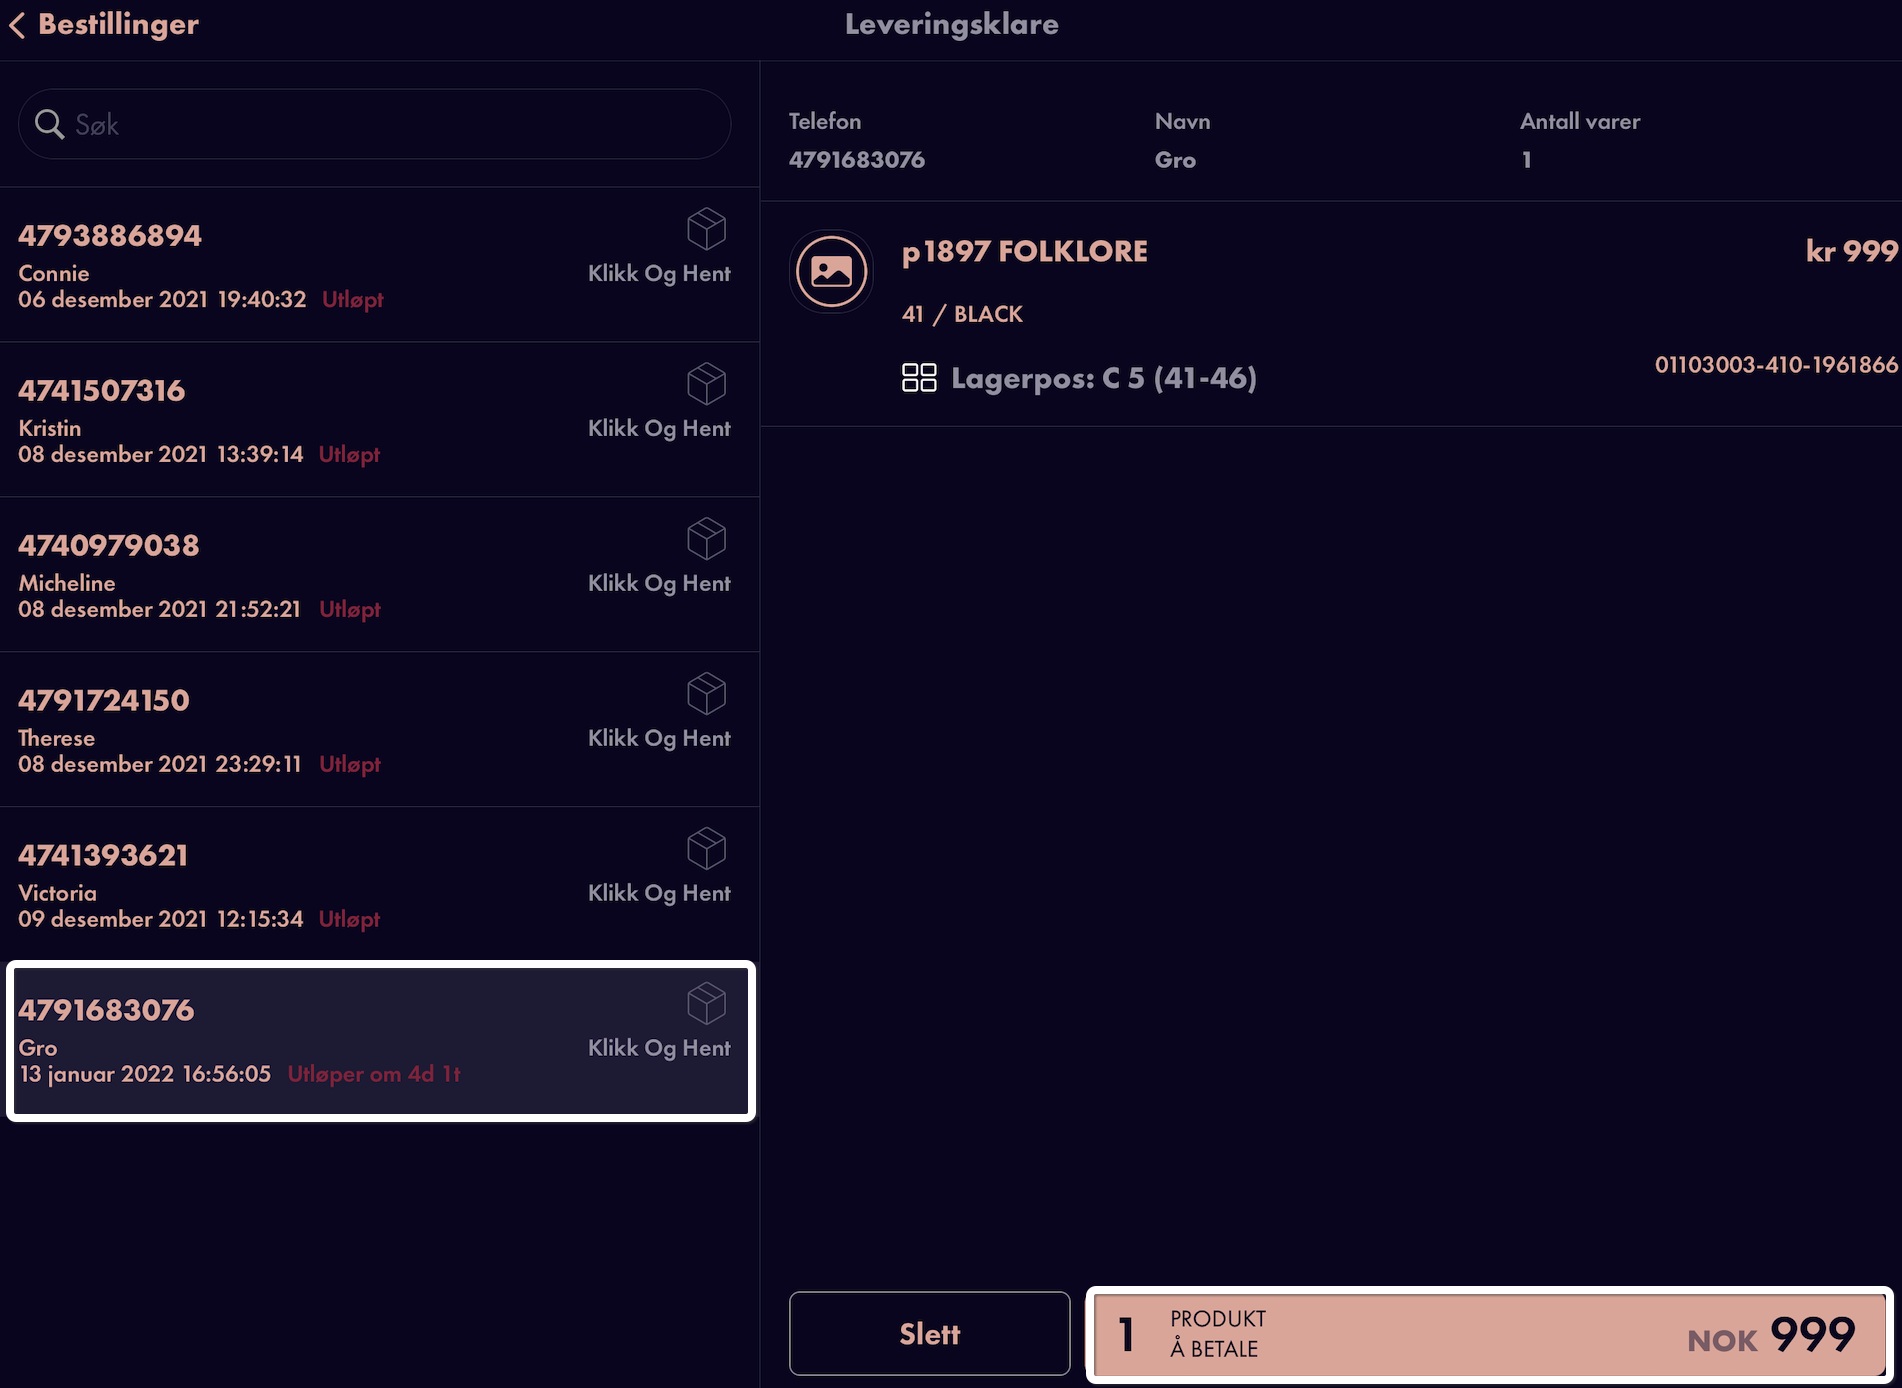Viewport: 1902px width, 1388px height.
Task: Click package icon on Kristin's order
Action: 706,384
